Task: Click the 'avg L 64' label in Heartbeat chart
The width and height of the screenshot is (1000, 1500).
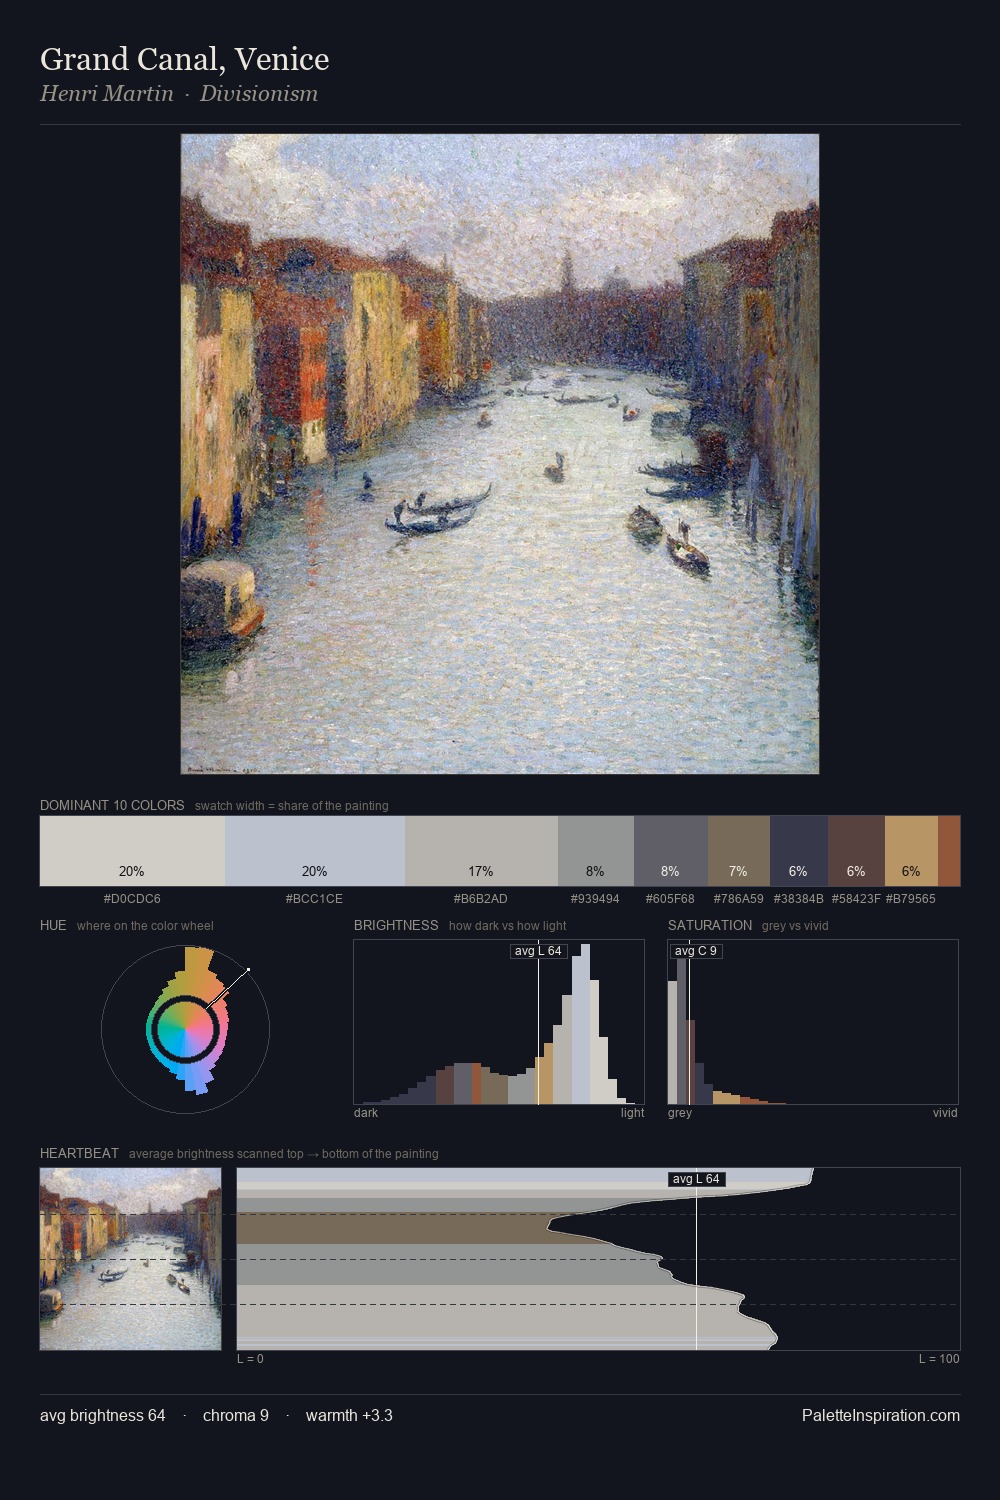Action: [696, 1179]
